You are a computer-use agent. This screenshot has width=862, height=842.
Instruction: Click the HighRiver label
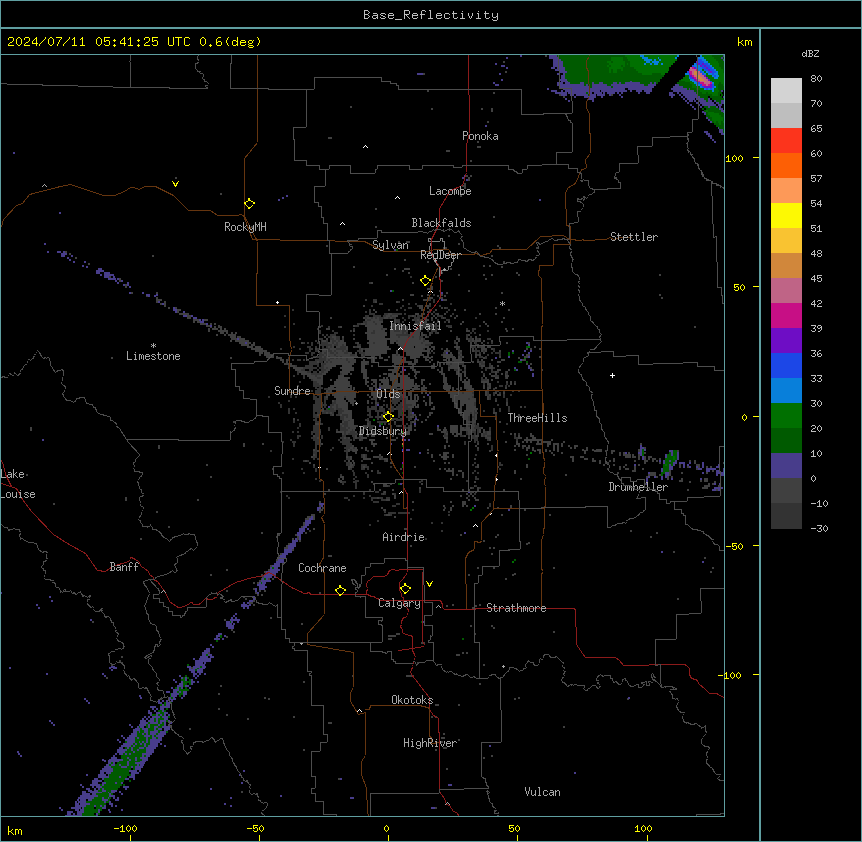(430, 743)
